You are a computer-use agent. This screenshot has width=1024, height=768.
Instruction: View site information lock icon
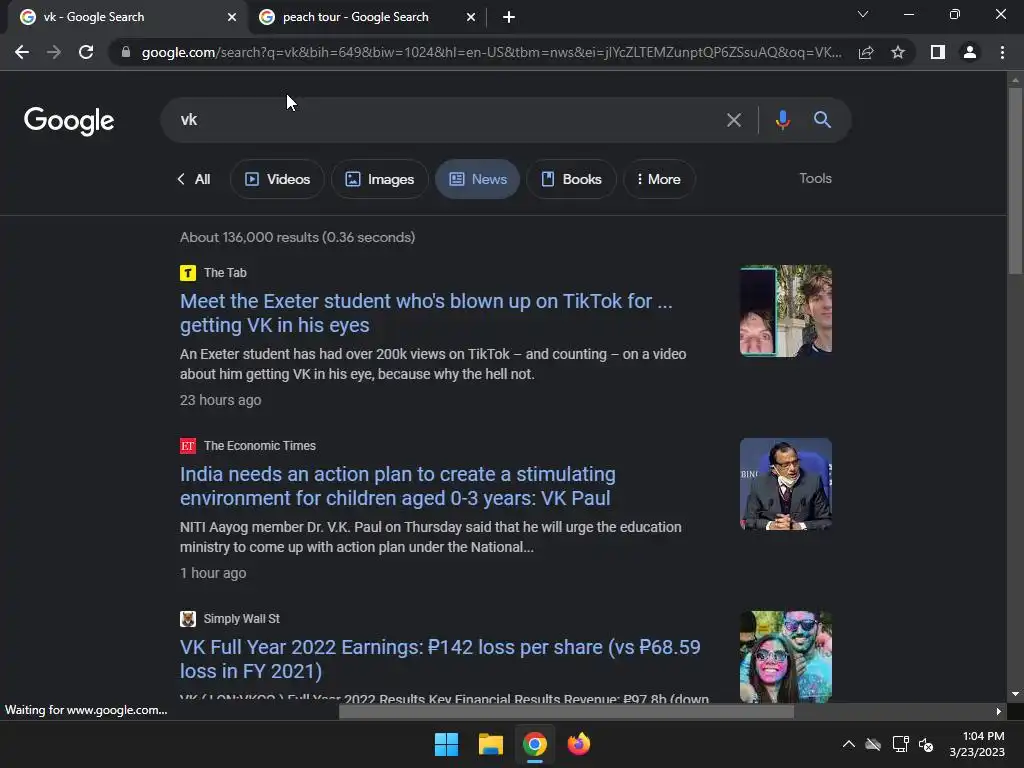(126, 52)
